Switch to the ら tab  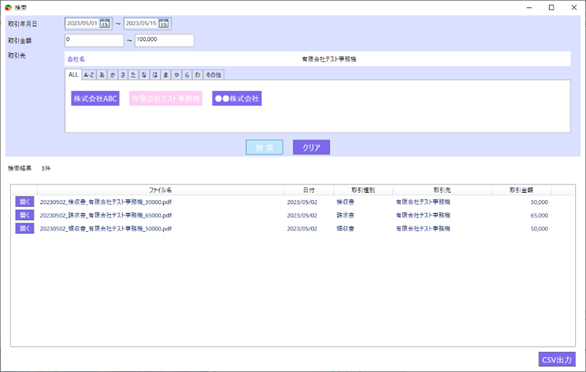point(187,75)
